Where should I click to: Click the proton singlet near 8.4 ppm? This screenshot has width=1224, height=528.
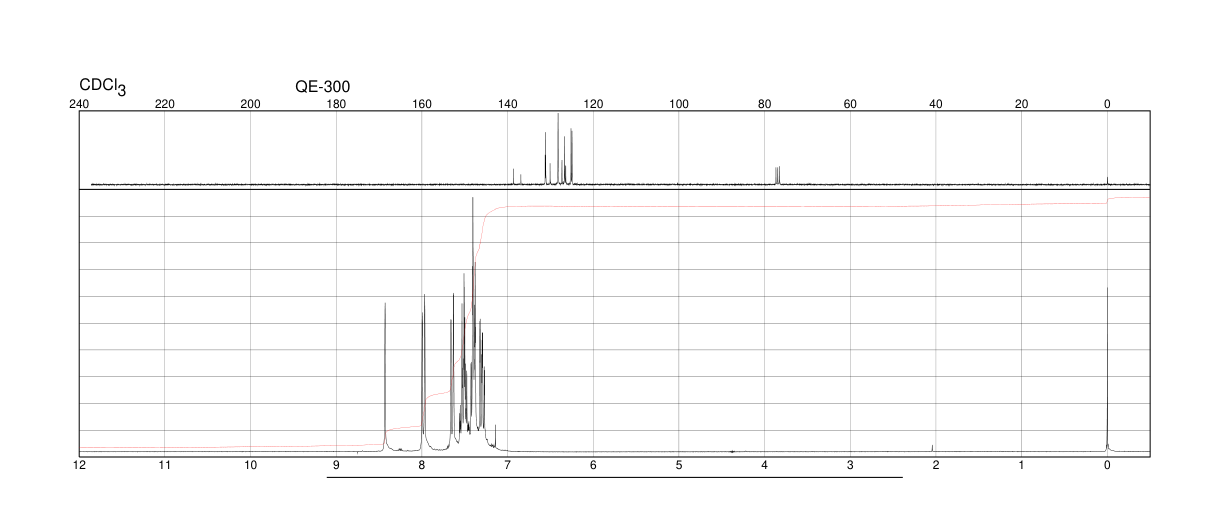click(x=385, y=376)
